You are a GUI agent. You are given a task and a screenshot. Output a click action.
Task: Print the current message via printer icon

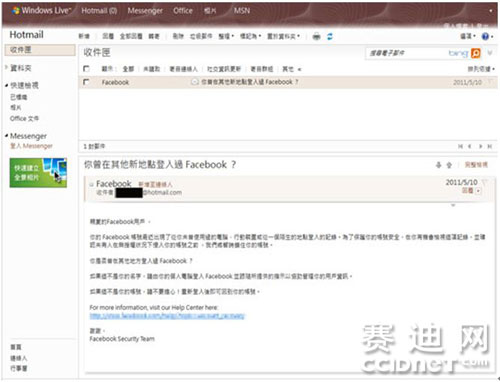(x=316, y=36)
